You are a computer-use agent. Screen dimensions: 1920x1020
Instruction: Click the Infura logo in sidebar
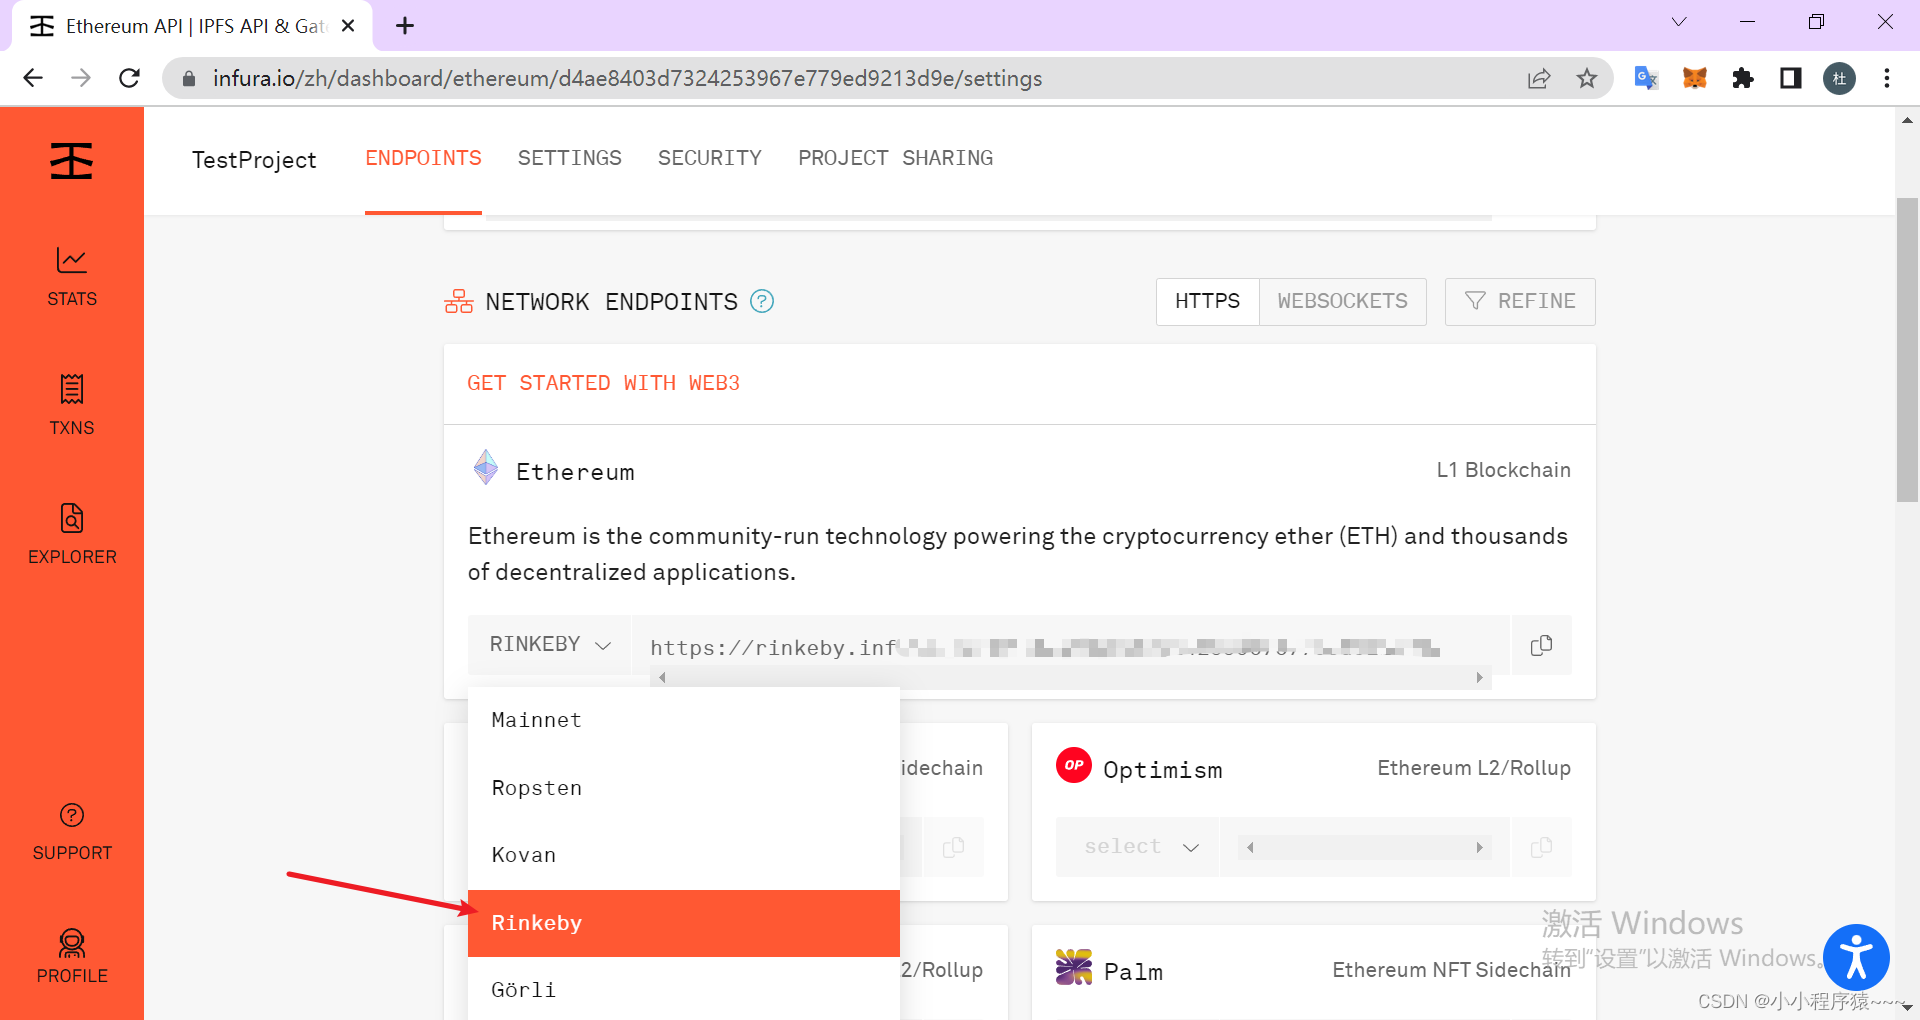(x=72, y=161)
